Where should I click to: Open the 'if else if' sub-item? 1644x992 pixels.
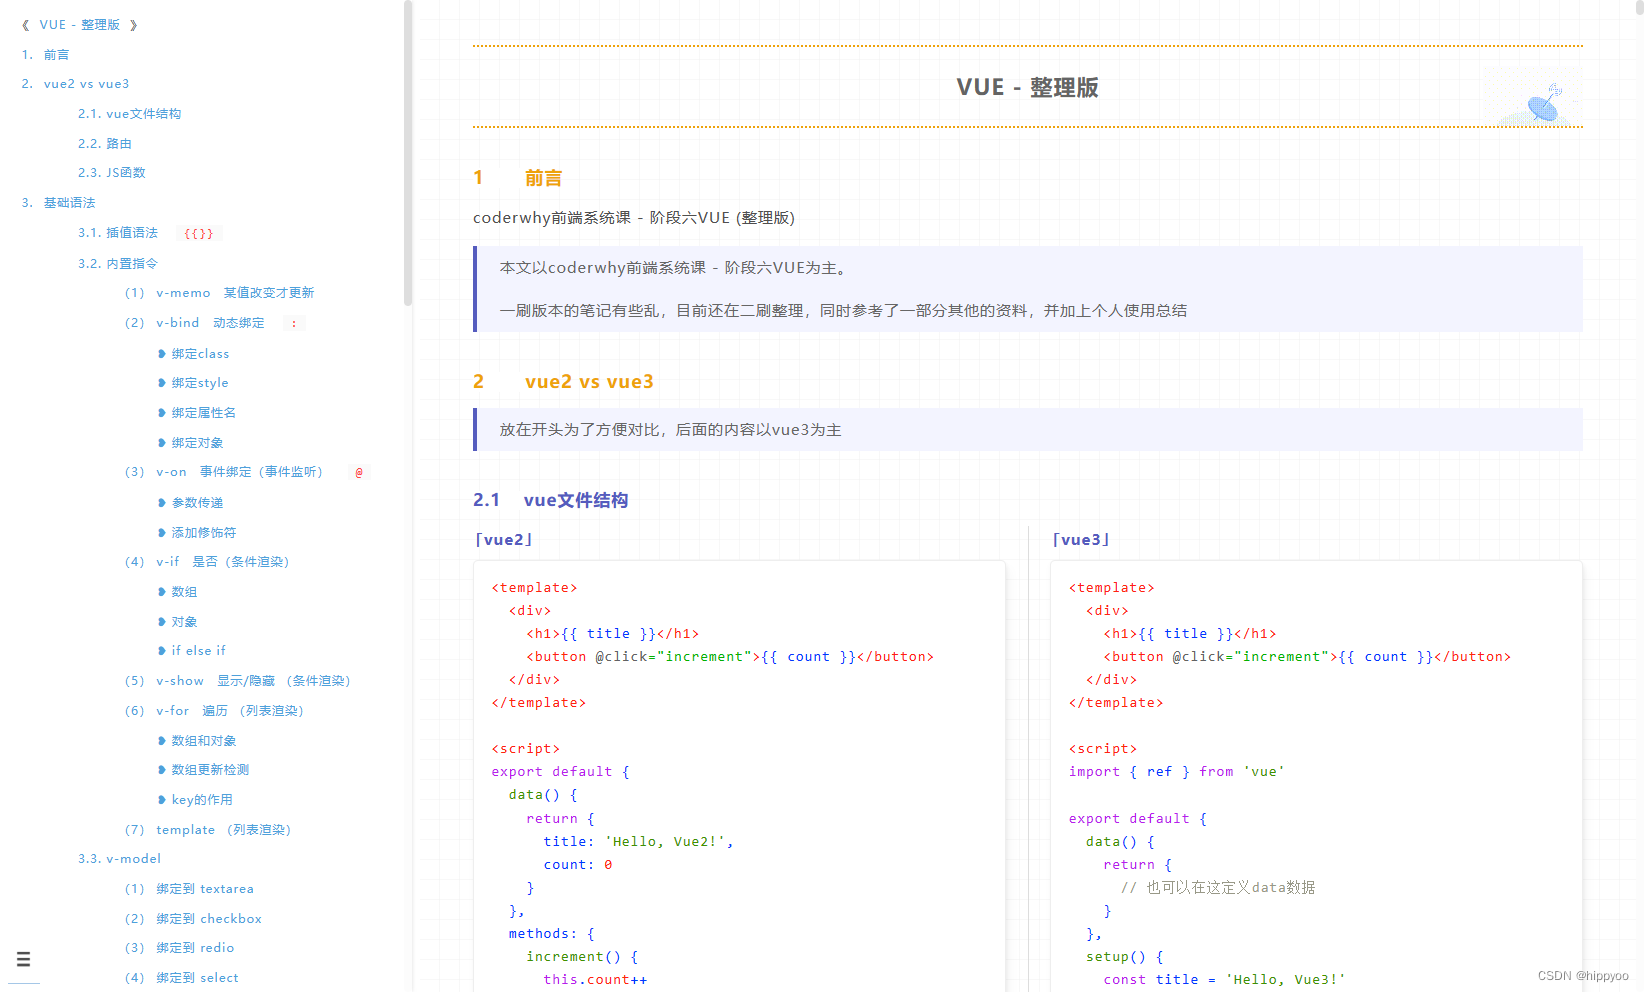coord(198,651)
